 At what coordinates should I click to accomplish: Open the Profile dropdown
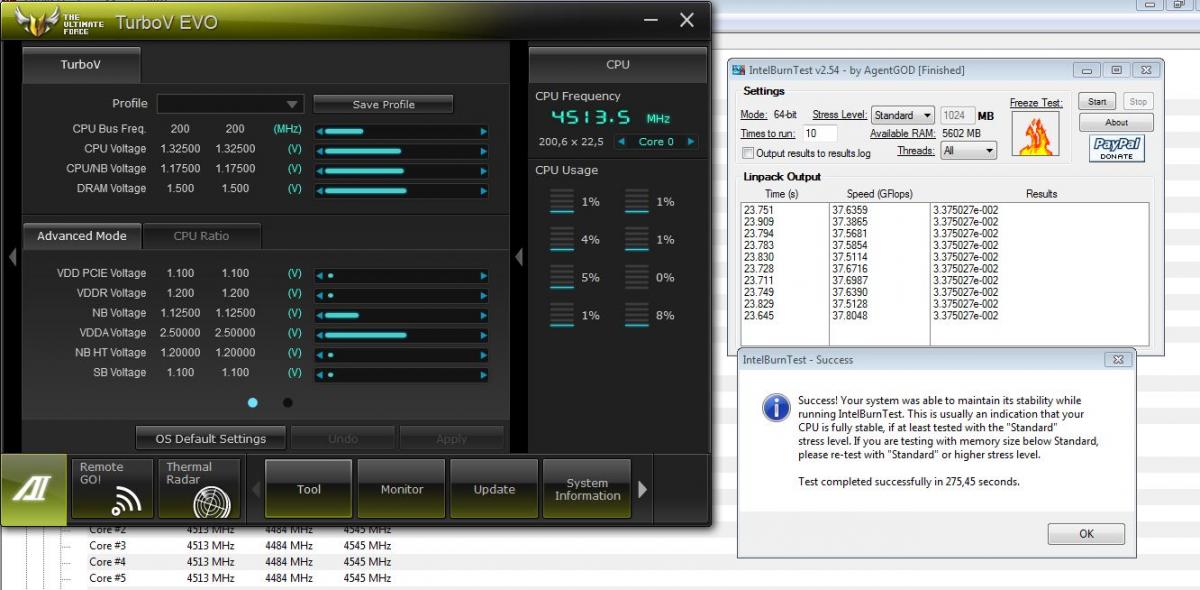coord(230,104)
